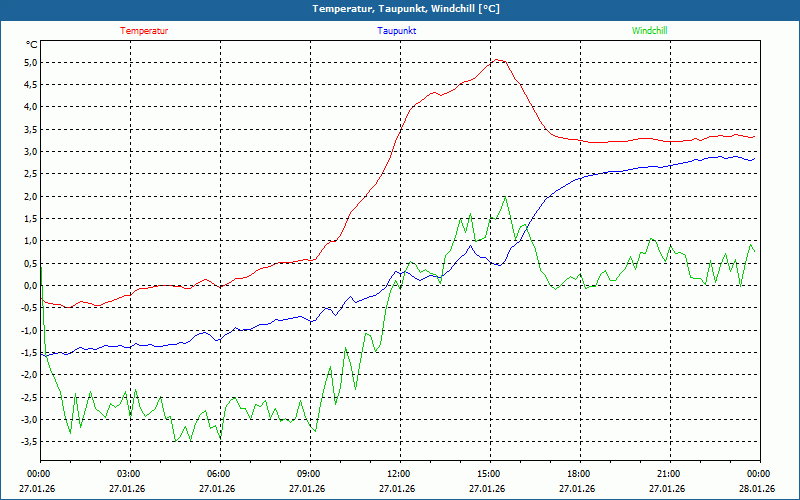Screen dimensions: 800x500
Task: Click the green Windchill legend label
Action: click(649, 31)
